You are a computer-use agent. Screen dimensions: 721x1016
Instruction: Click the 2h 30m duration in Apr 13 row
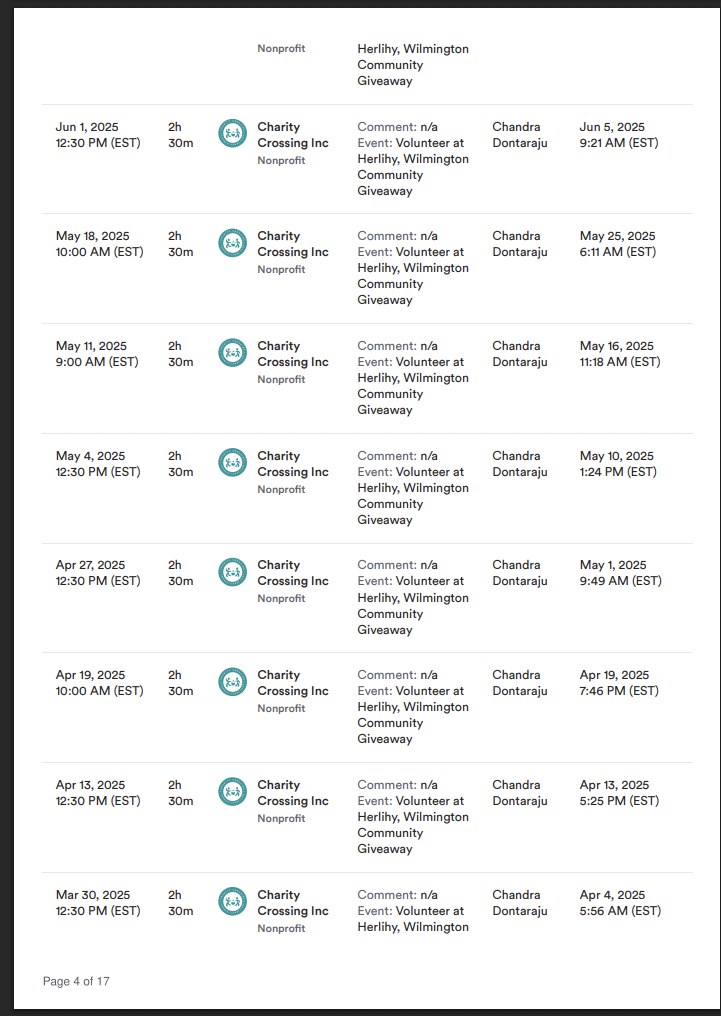(180, 793)
